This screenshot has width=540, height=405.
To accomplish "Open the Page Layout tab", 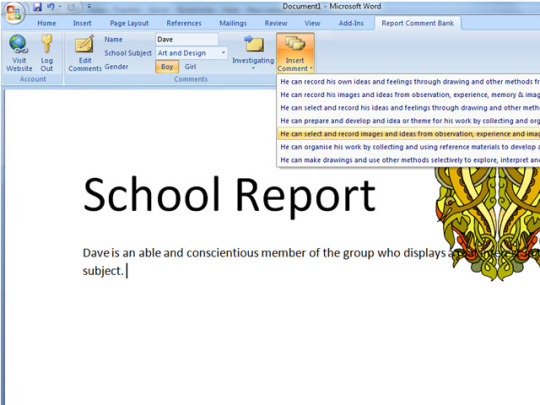I will tap(129, 23).
